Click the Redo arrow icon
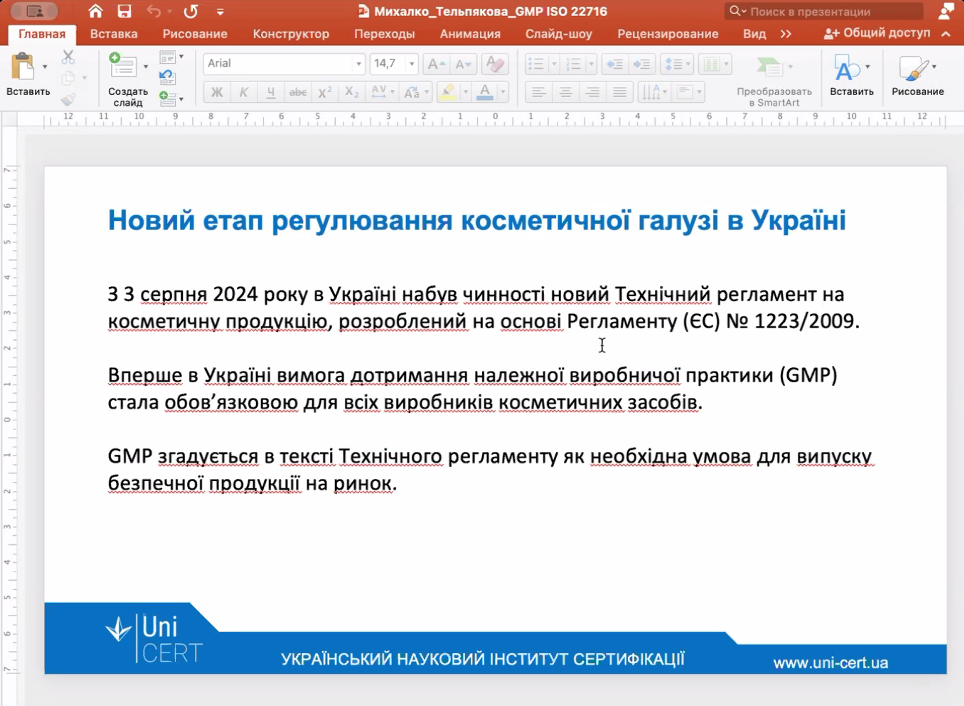Viewport: 964px width, 706px height. pos(190,12)
